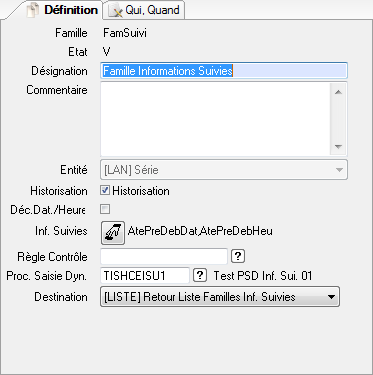This screenshot has height=375, width=373.
Task: Click the Destination dropdown arrow
Action: [331, 296]
